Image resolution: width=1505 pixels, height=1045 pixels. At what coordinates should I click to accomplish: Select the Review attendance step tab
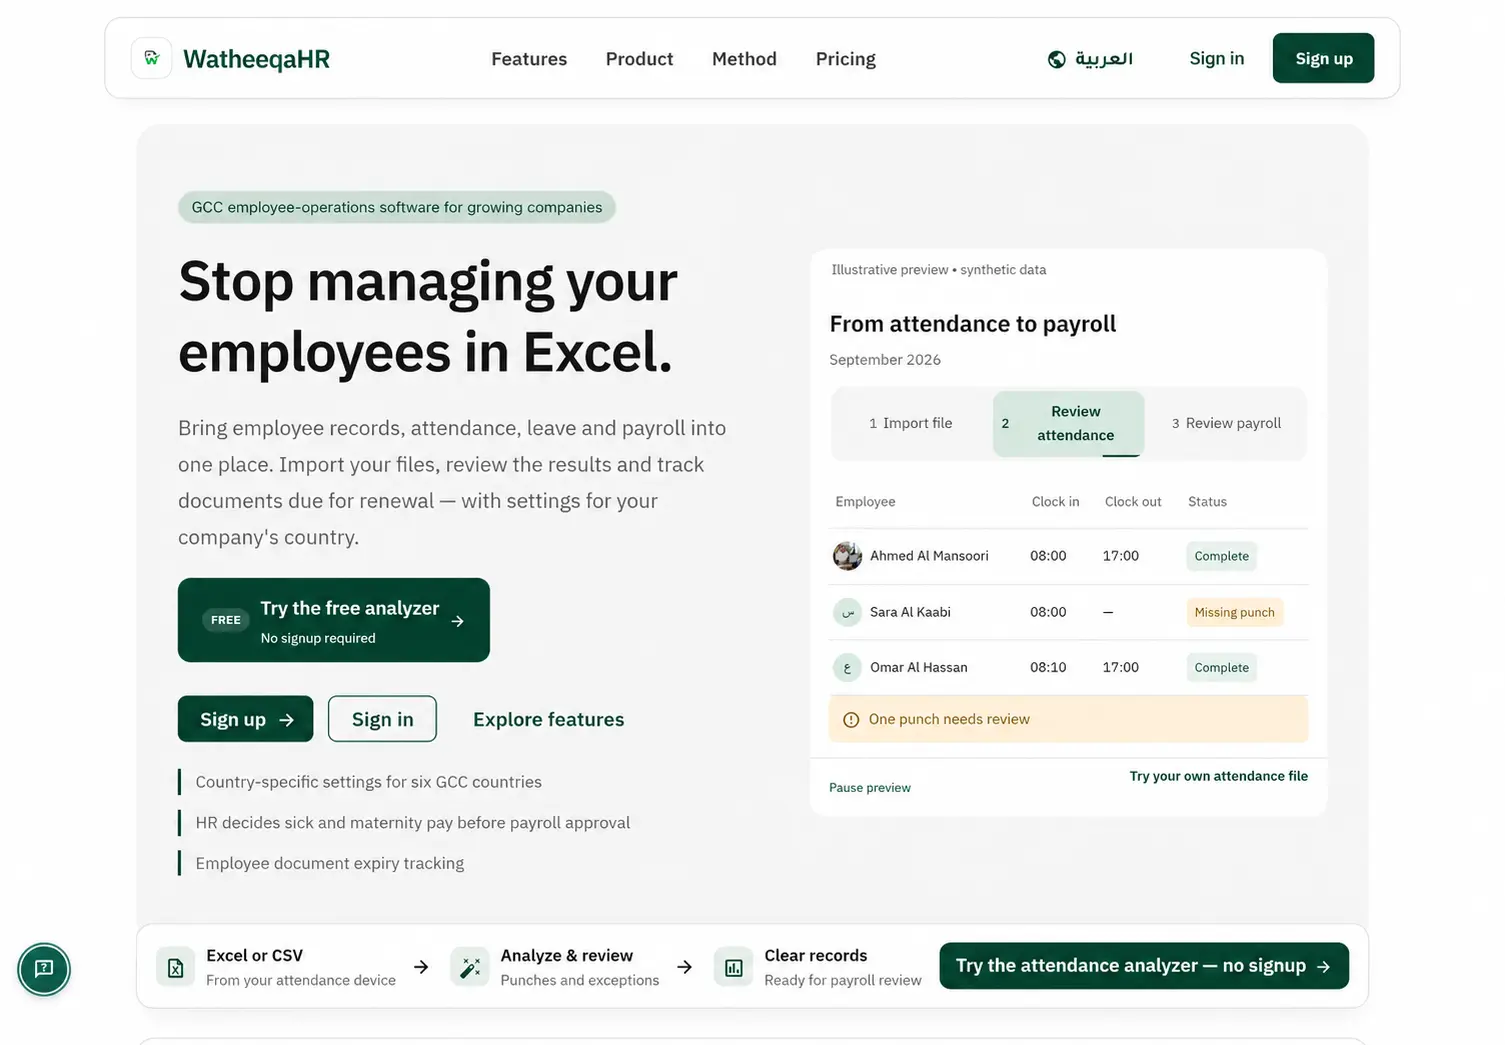click(1068, 423)
